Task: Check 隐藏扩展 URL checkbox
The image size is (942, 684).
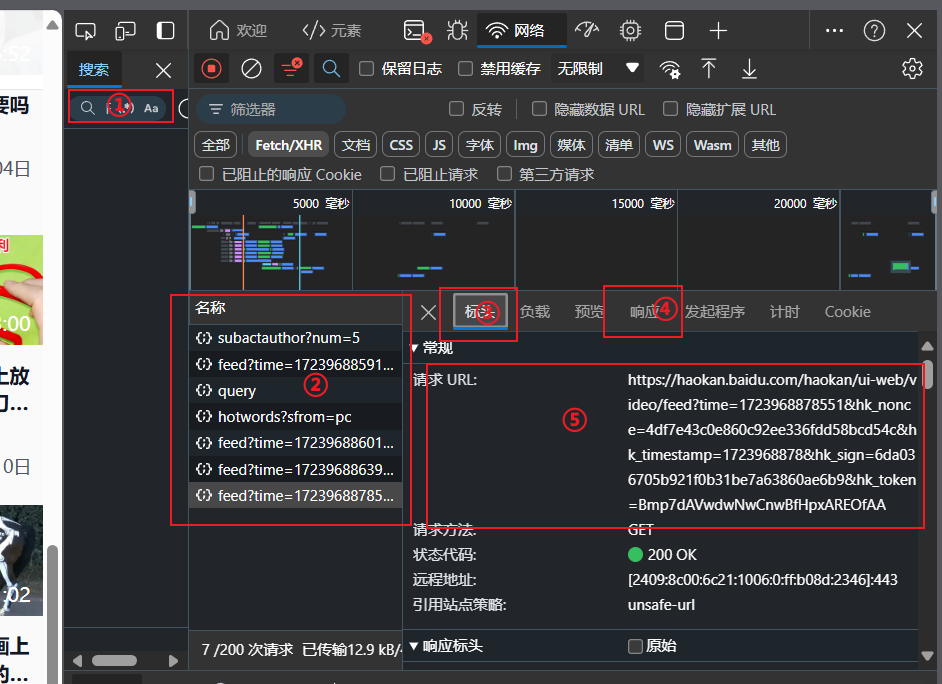Action: [670, 109]
